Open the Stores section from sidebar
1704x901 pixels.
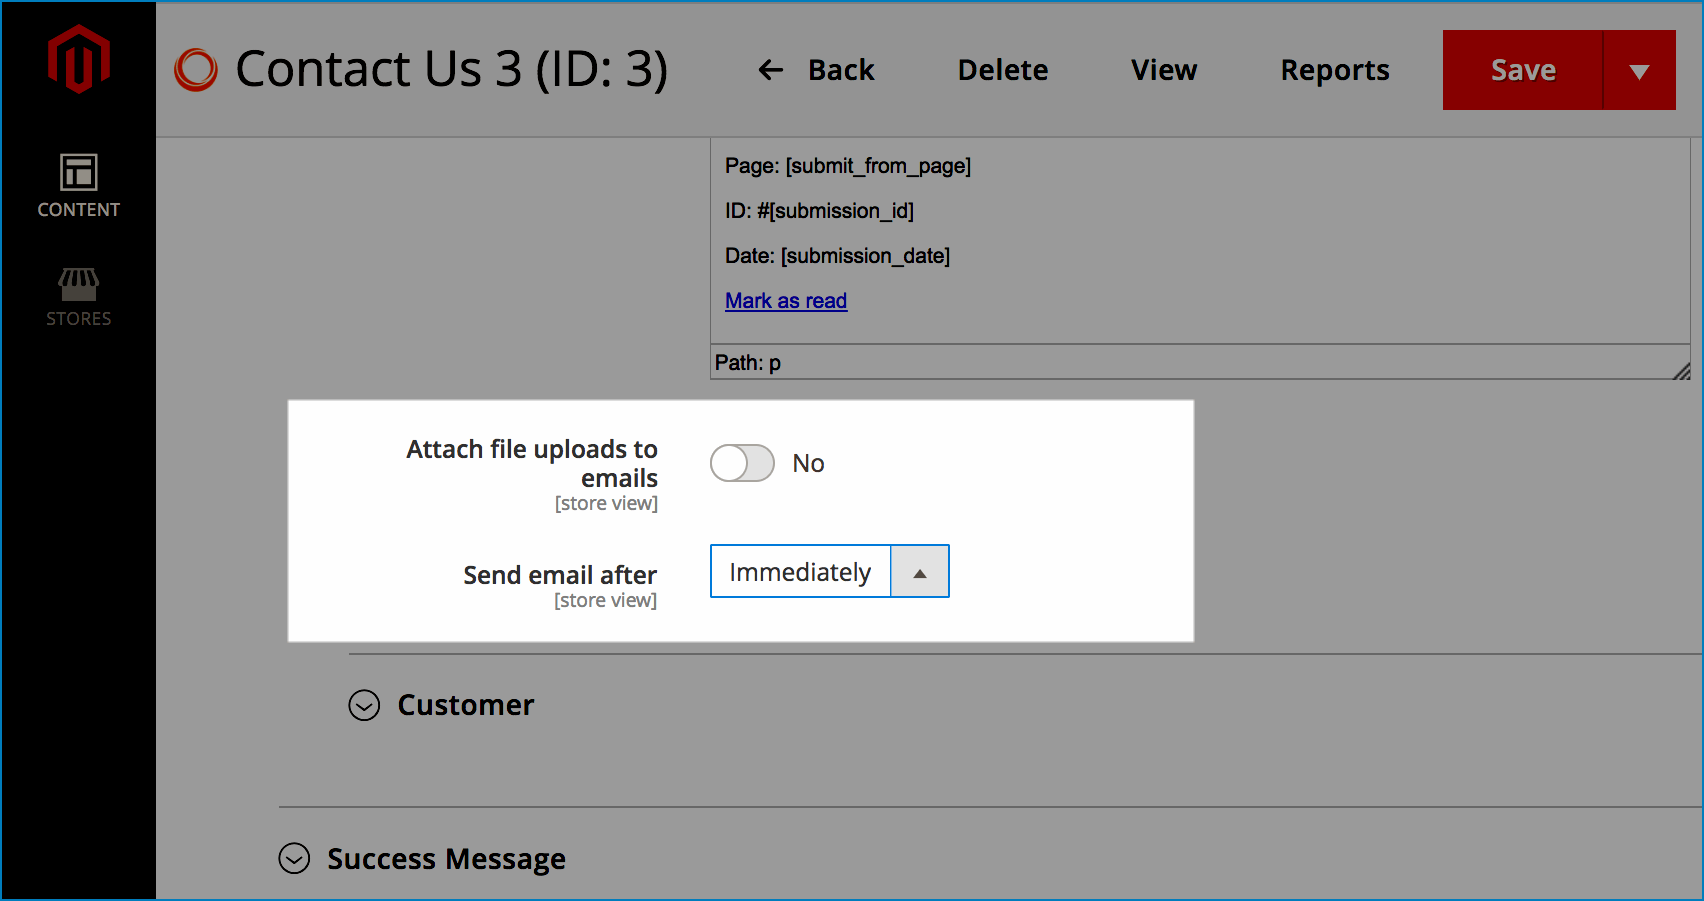(79, 296)
